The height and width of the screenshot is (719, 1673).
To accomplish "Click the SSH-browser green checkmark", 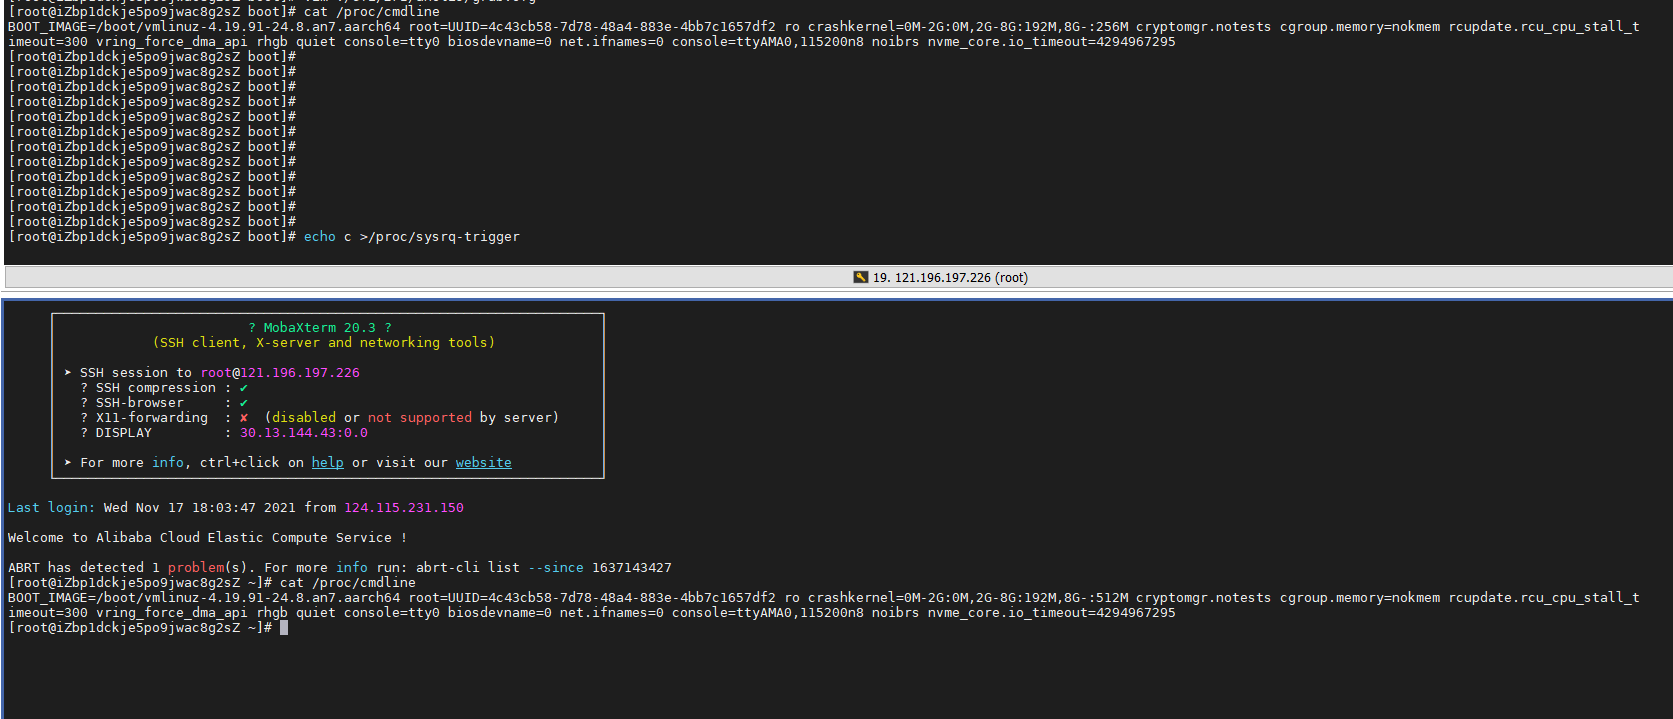I will (x=243, y=403).
